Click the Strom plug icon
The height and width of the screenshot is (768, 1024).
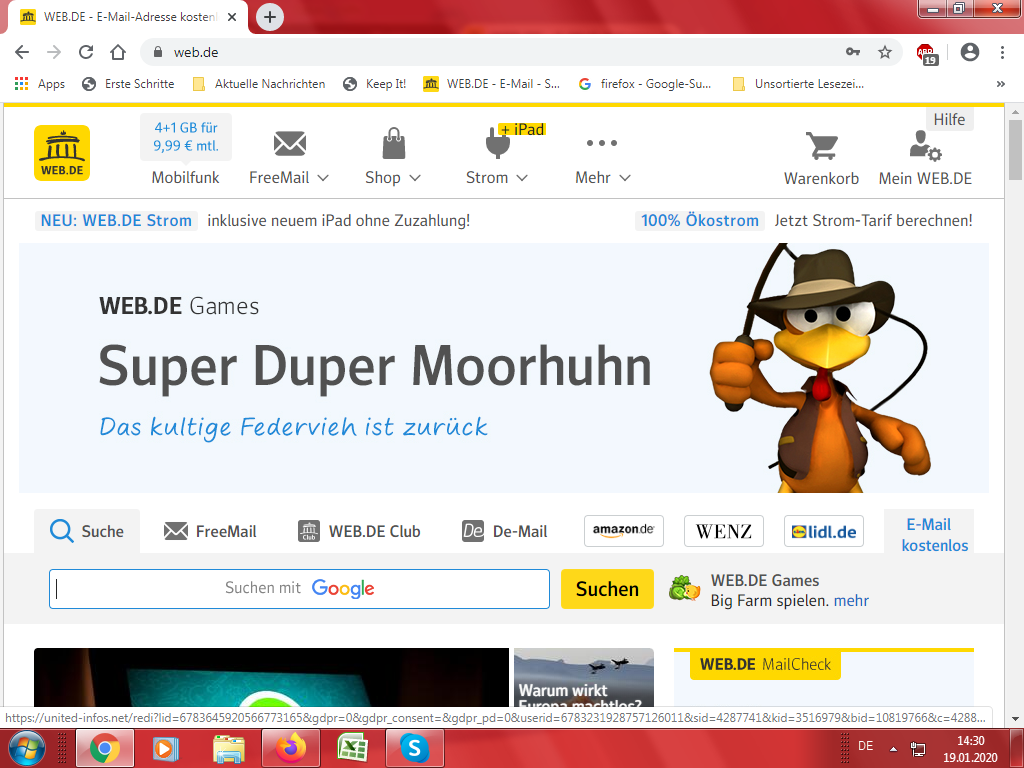pyautogui.click(x=498, y=143)
